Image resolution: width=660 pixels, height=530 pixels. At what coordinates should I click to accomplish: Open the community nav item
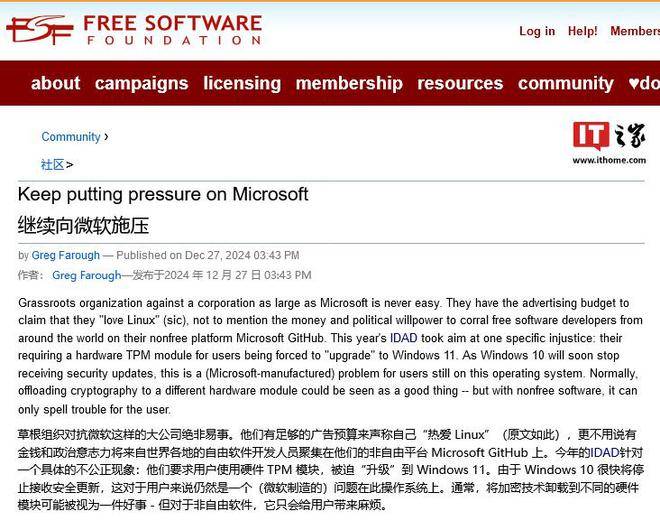click(x=566, y=83)
